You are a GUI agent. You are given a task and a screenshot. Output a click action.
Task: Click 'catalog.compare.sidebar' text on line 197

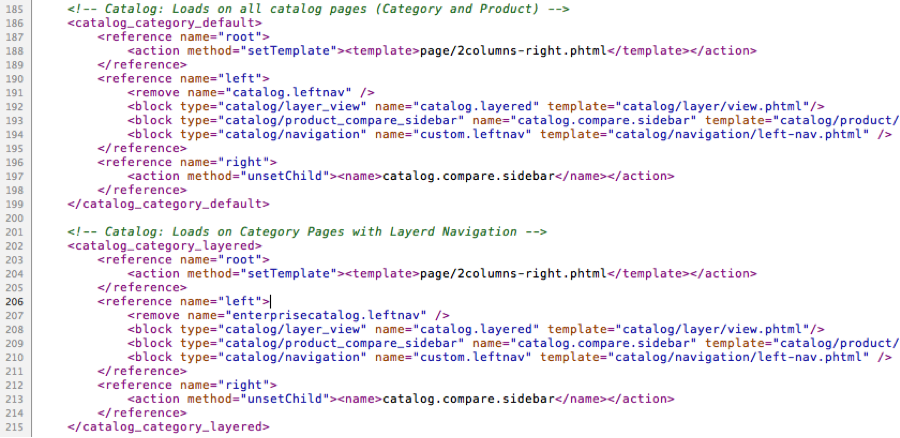(x=468, y=176)
